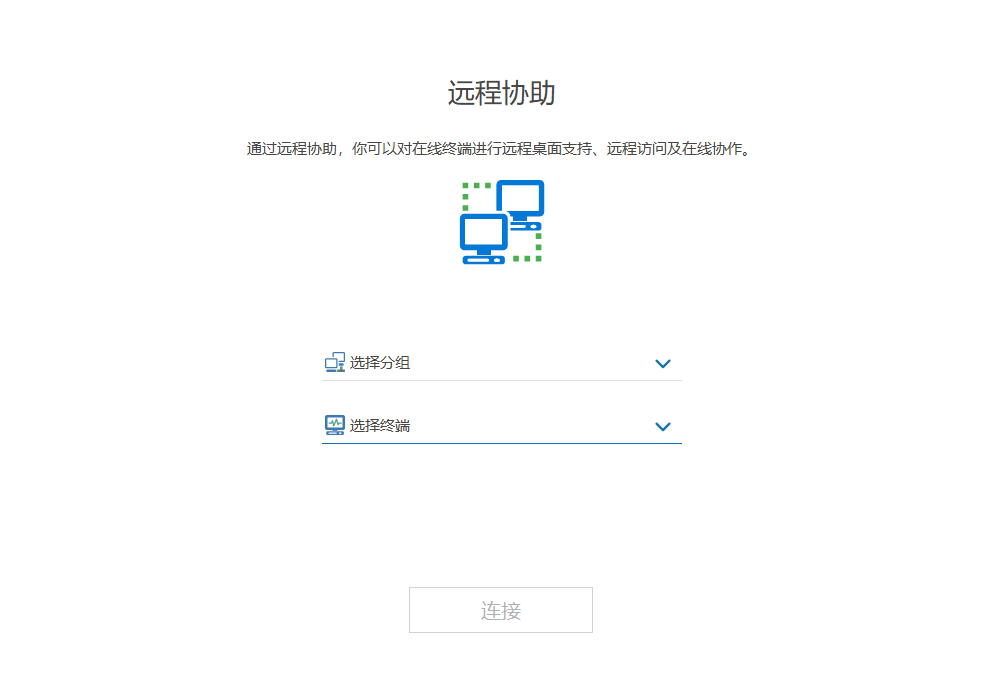Expand the 选择分组 dropdown chevron
The width and height of the screenshot is (997, 695).
pos(663,364)
